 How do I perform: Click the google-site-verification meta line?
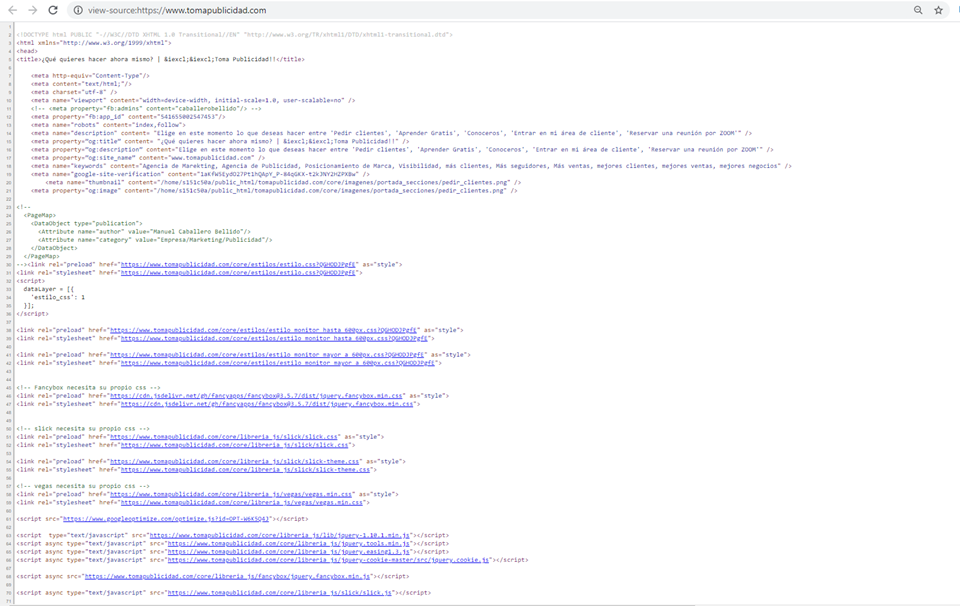[x=200, y=174]
